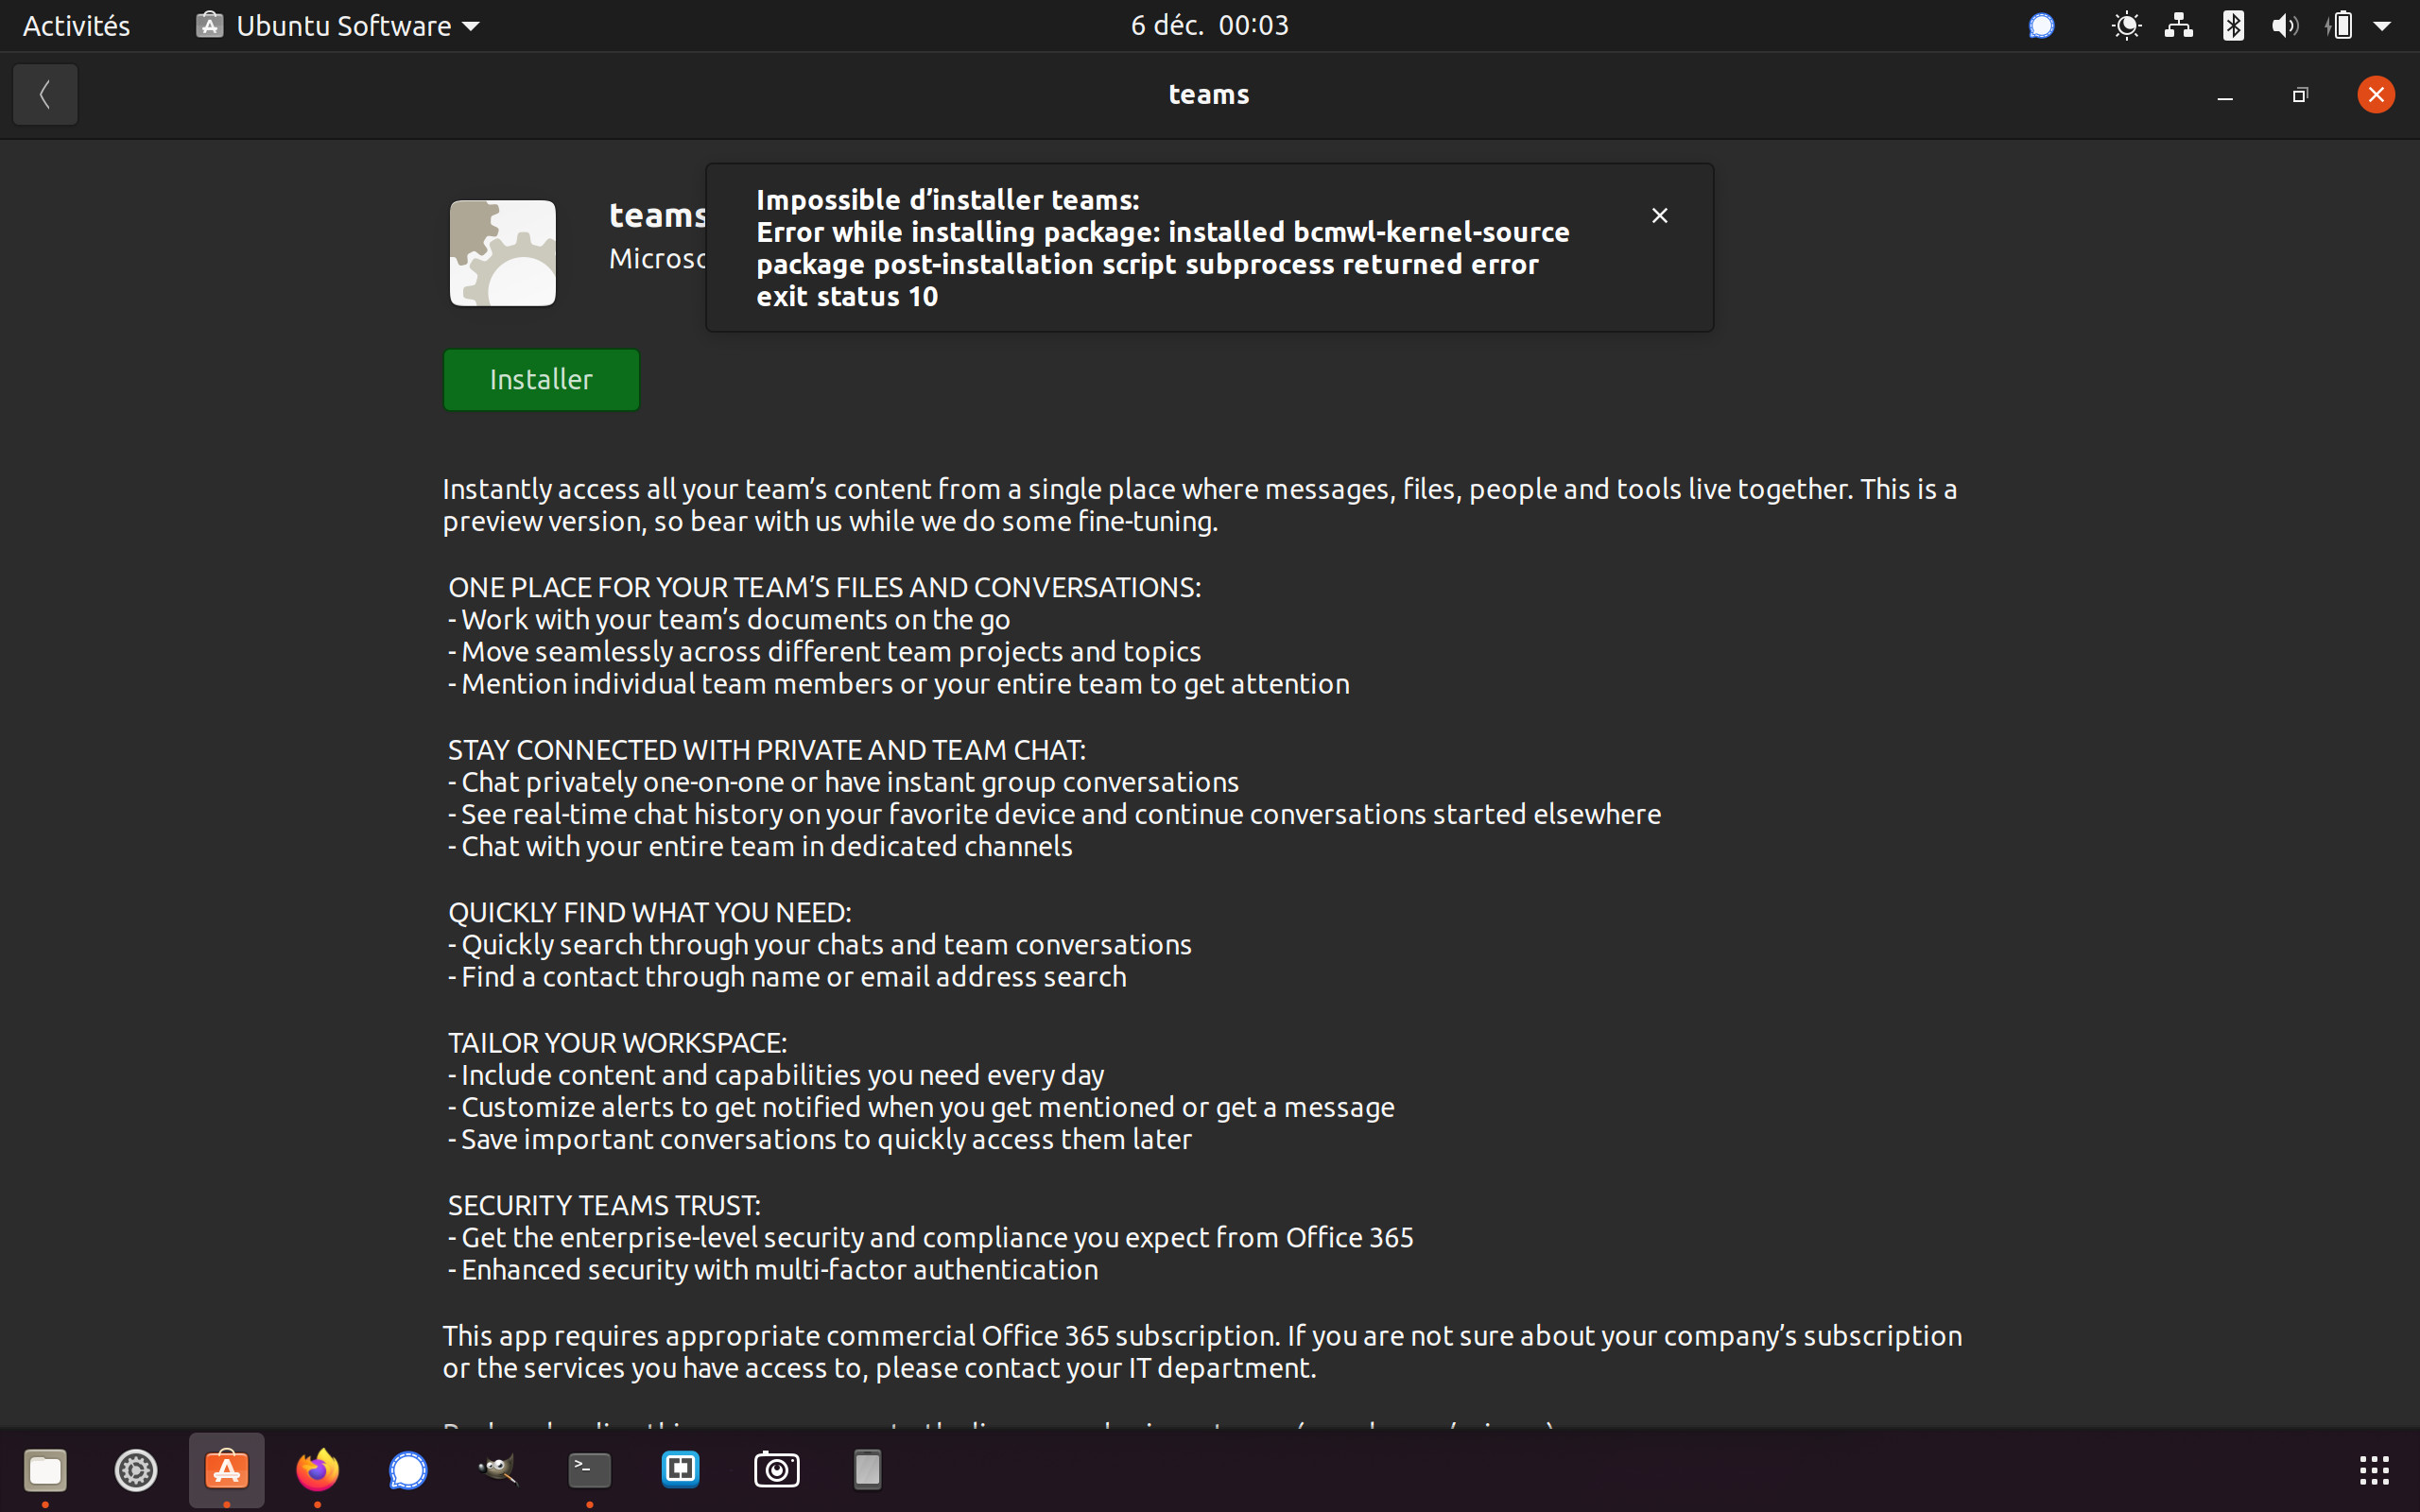Viewport: 2420px width, 1512px height.
Task: Open GIMP from the dock
Action: coord(498,1469)
